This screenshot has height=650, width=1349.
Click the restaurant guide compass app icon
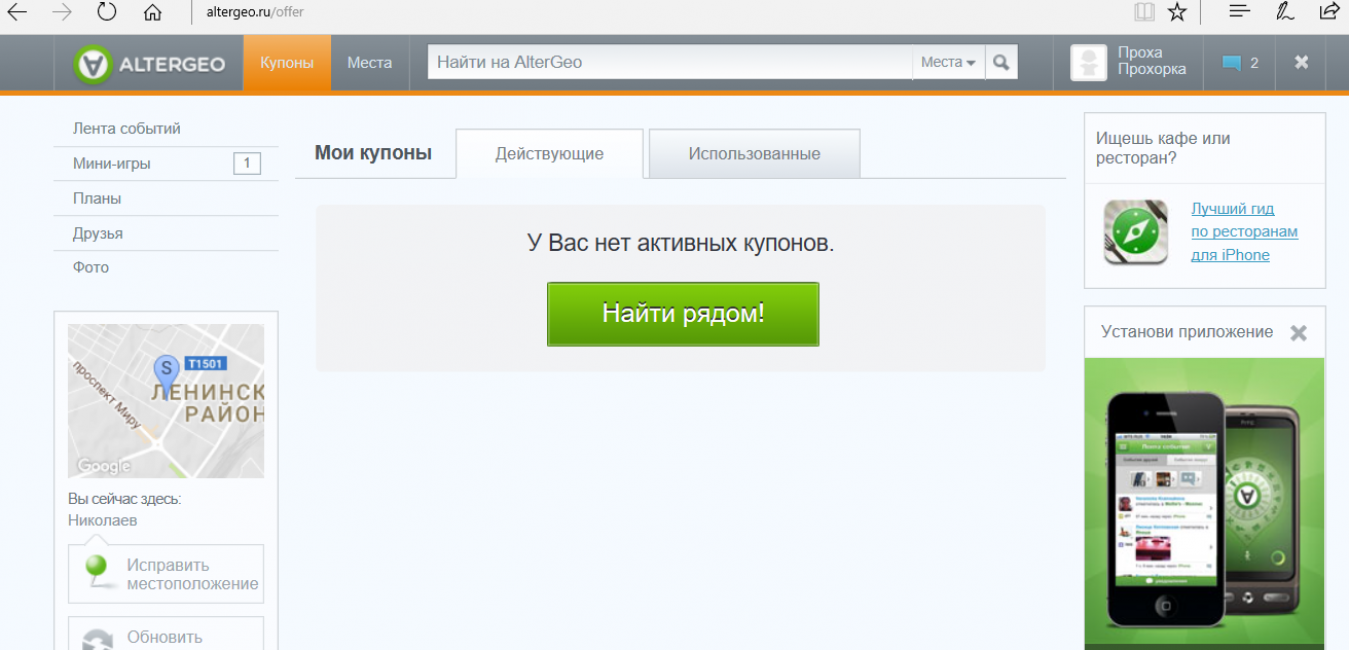coord(1135,232)
